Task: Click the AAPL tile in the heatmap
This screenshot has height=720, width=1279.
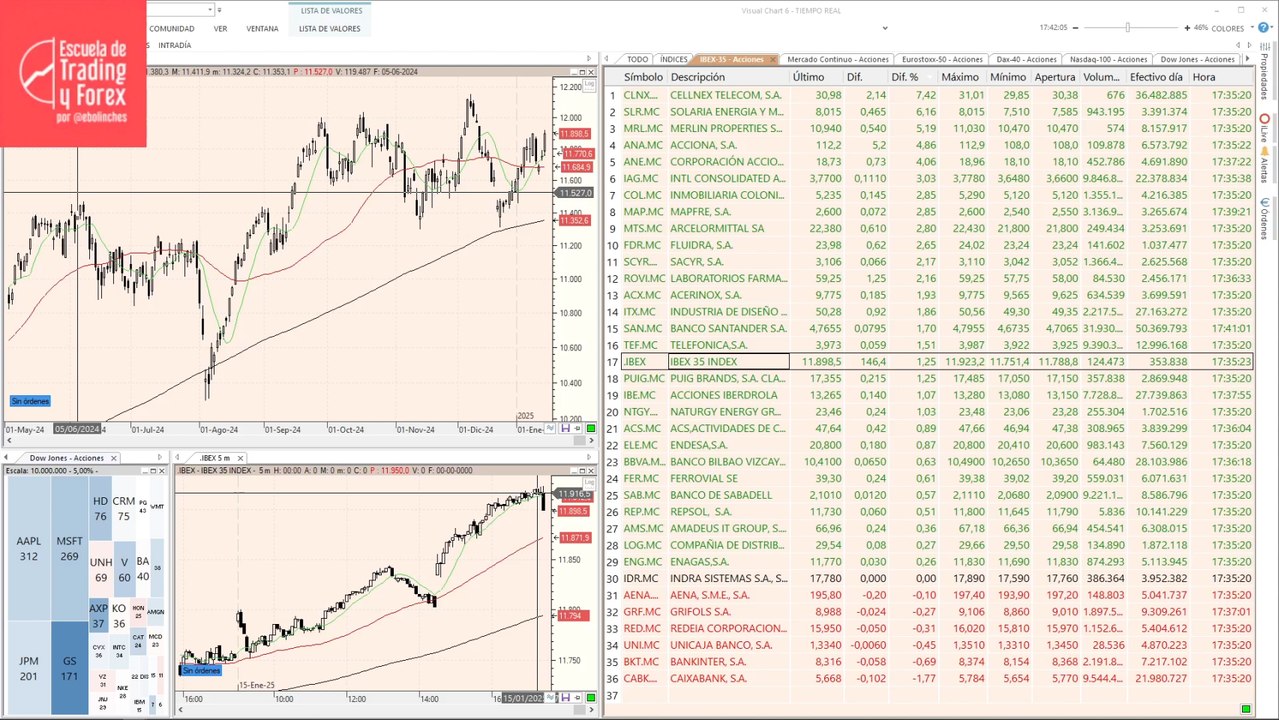Action: [28, 549]
